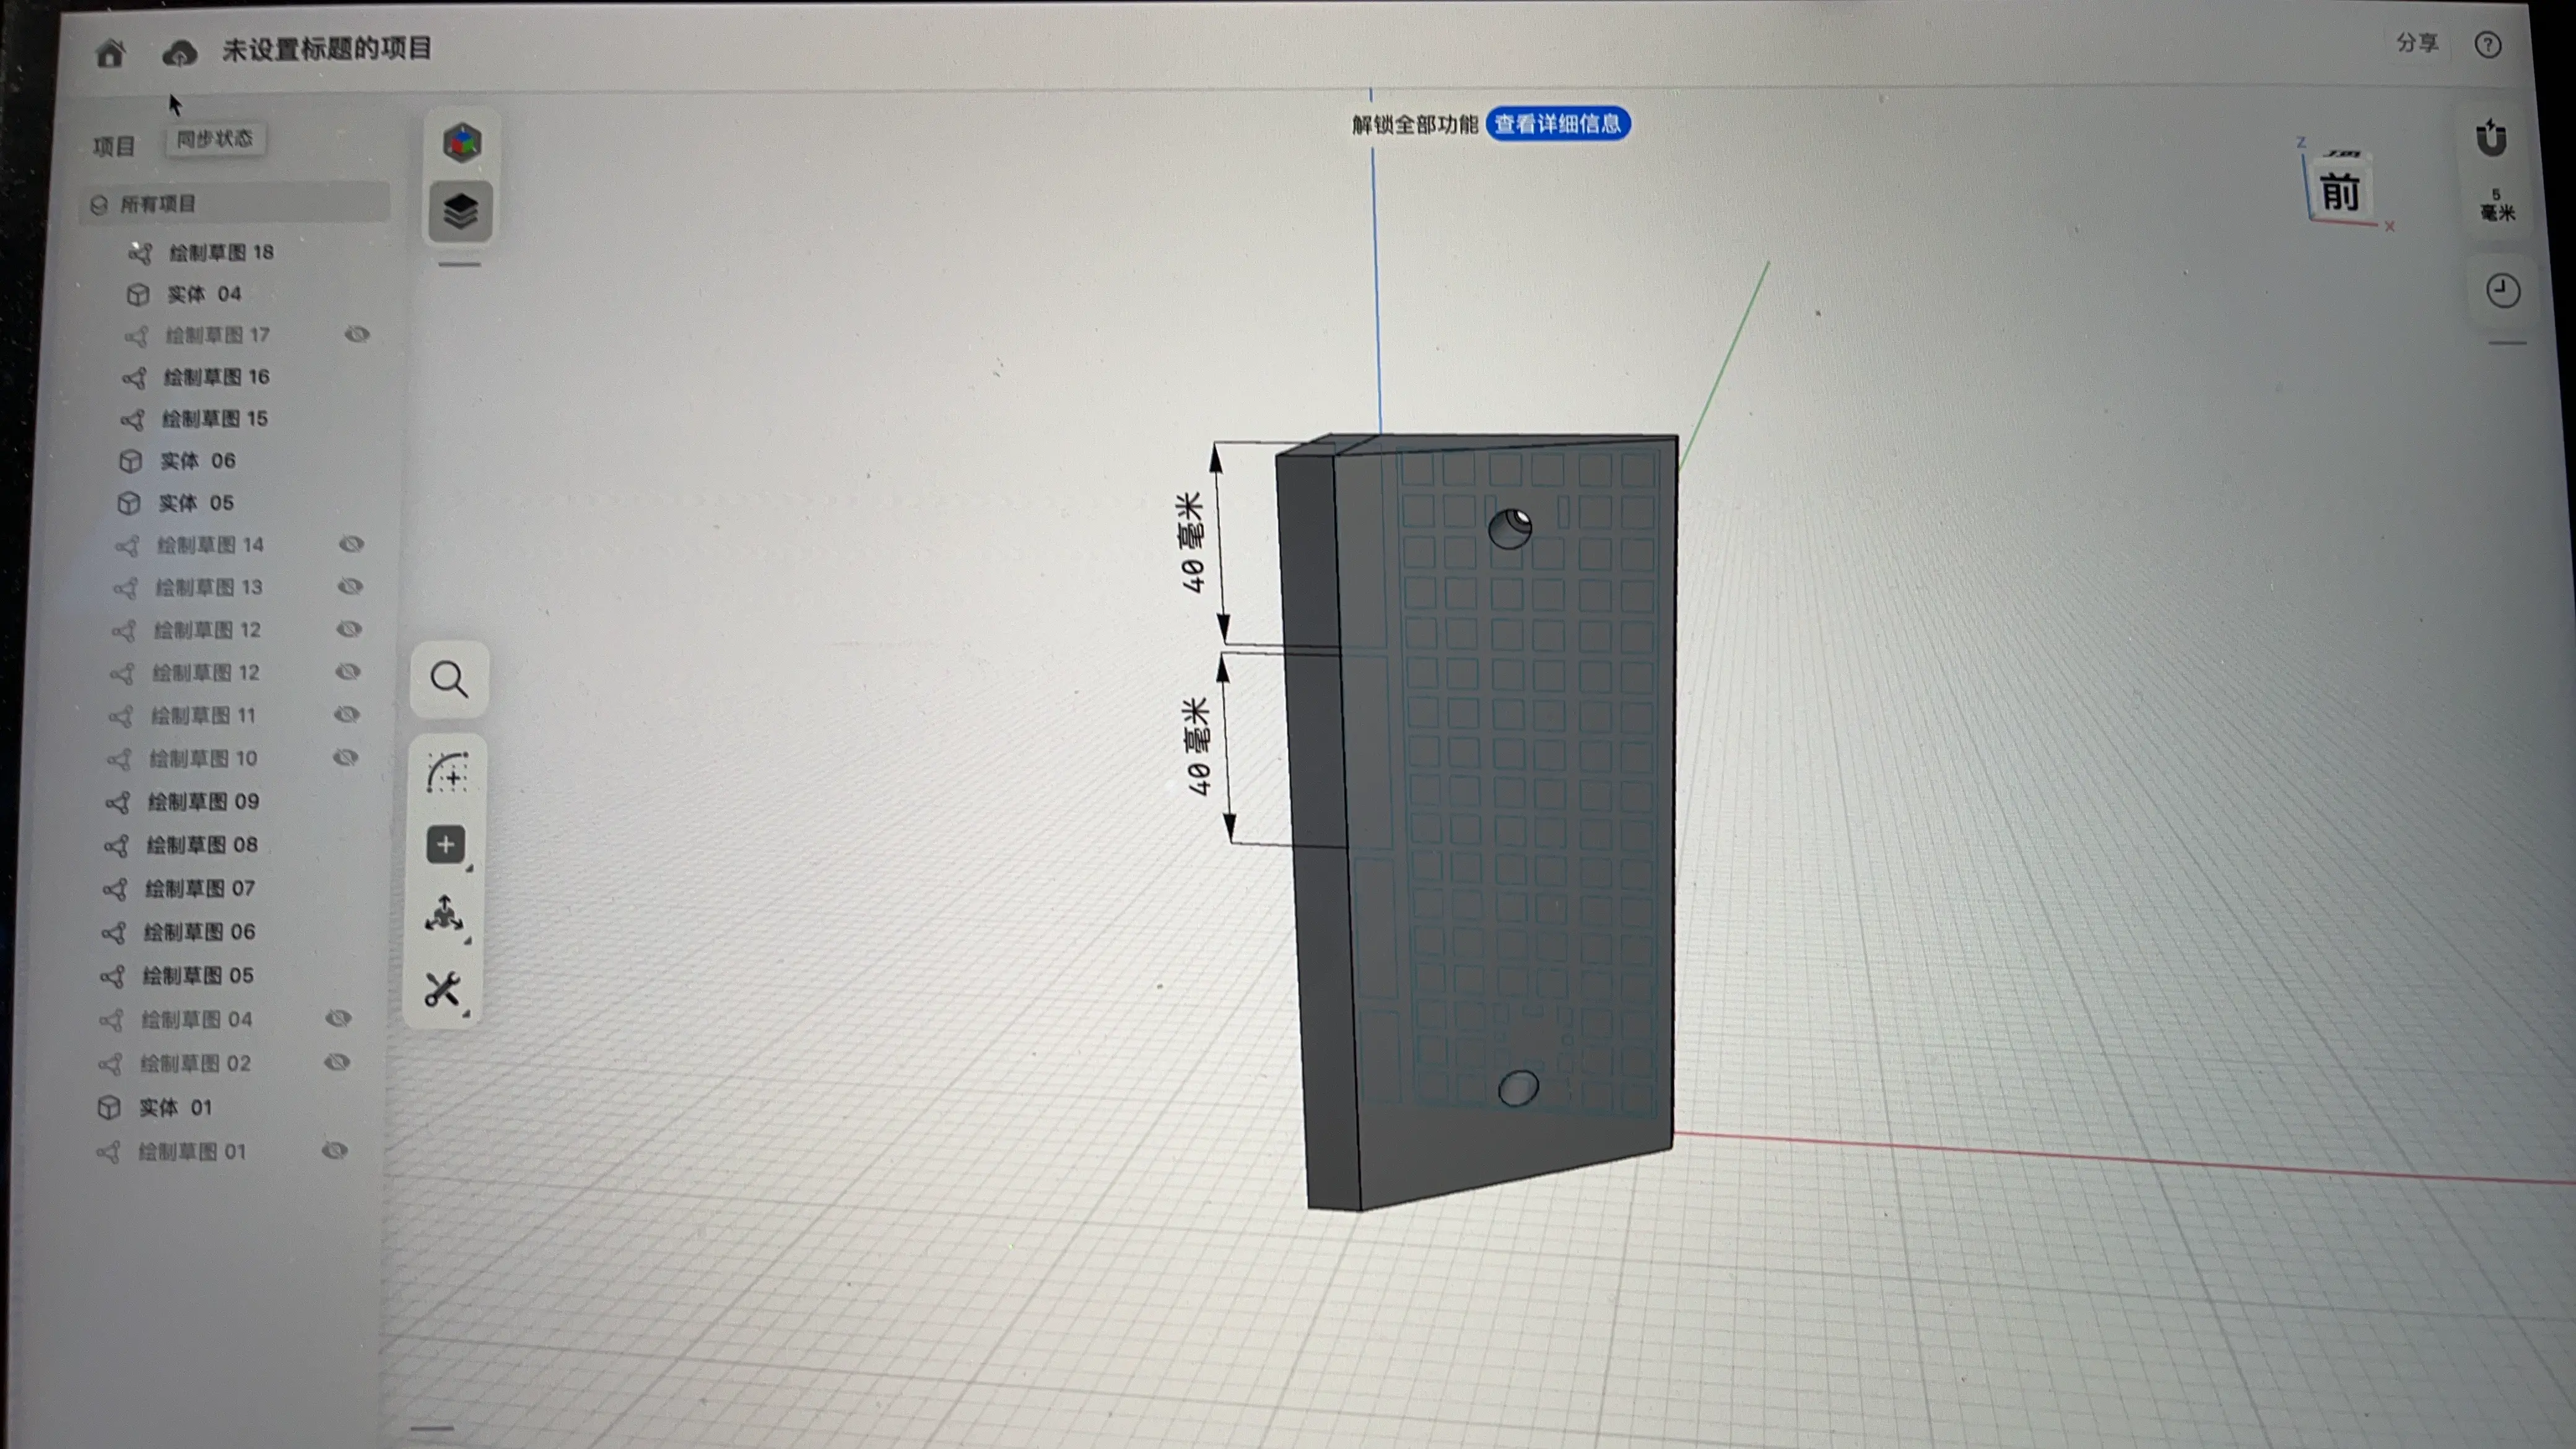
Task: Click the 未设置标题的项目 project title
Action: (326, 49)
